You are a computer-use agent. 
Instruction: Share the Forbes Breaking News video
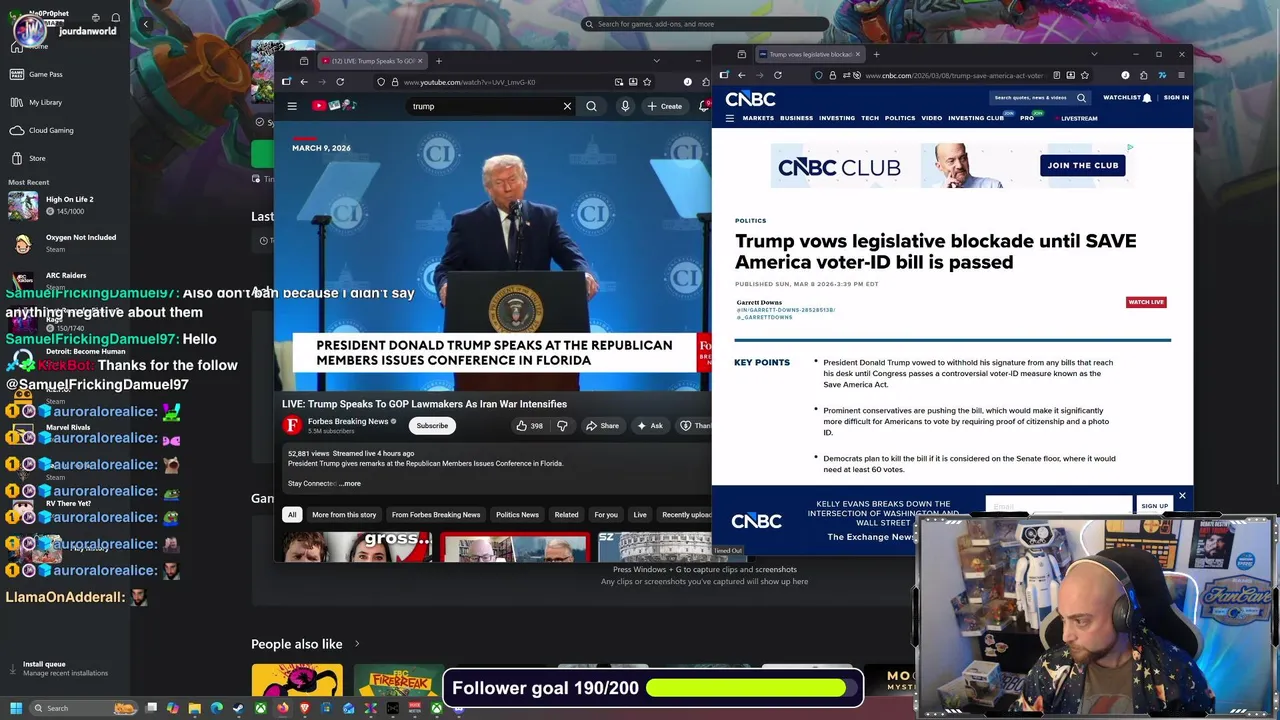point(602,426)
